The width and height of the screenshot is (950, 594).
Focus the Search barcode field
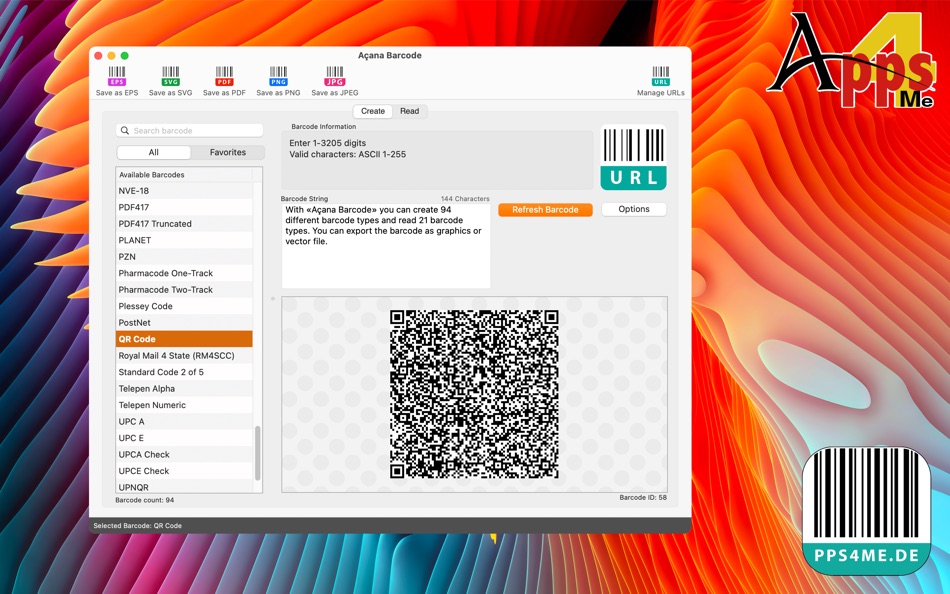190,130
